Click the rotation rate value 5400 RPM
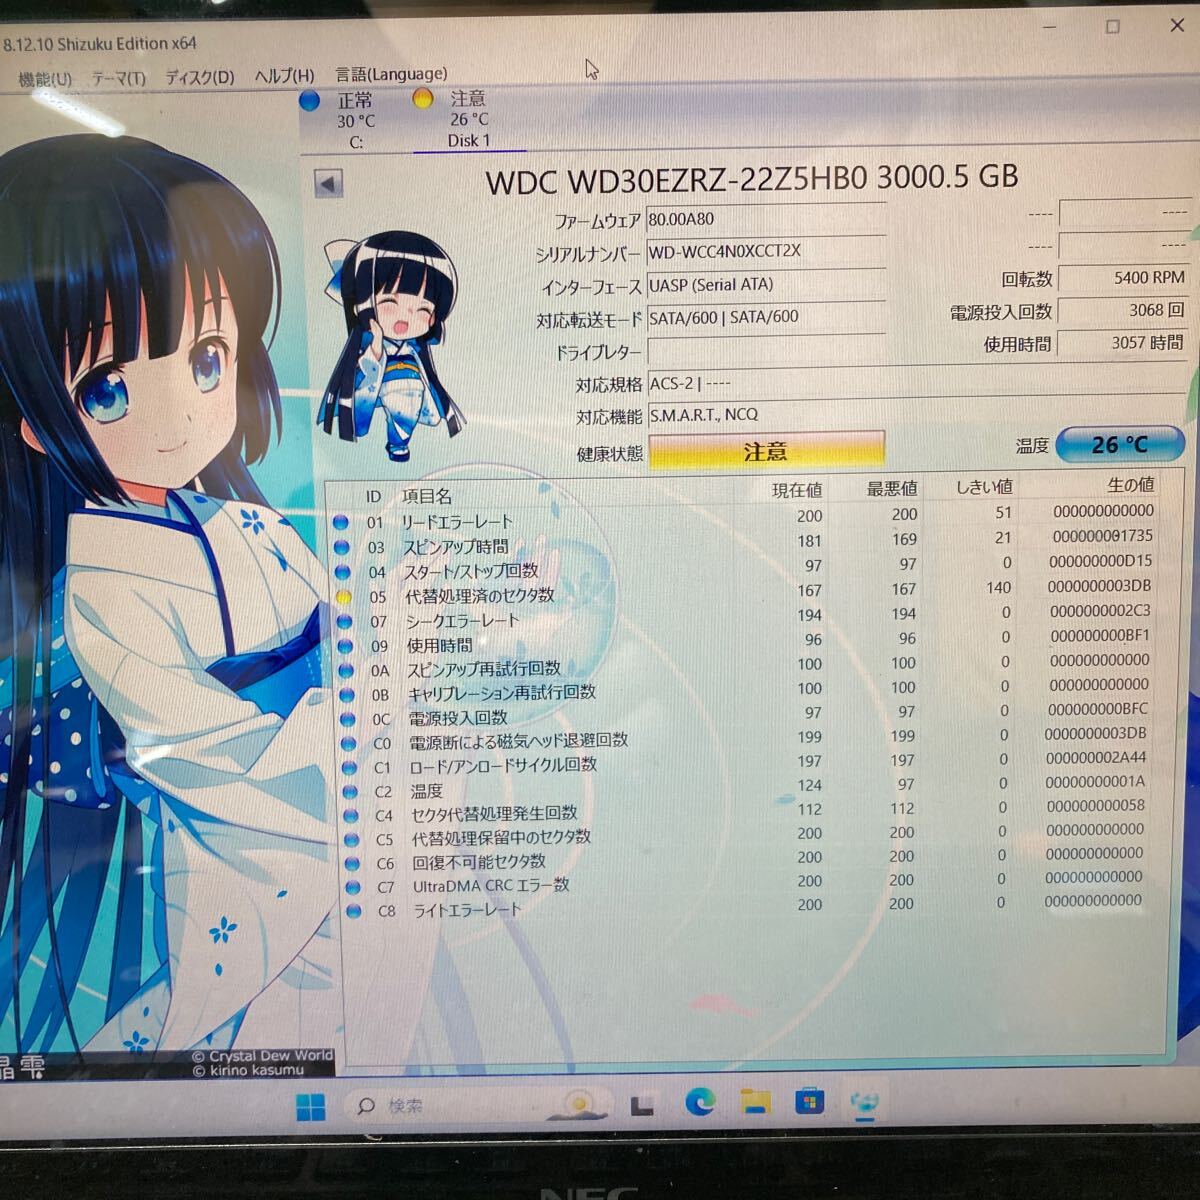Screen dimensions: 1200x1200 click(x=1122, y=278)
